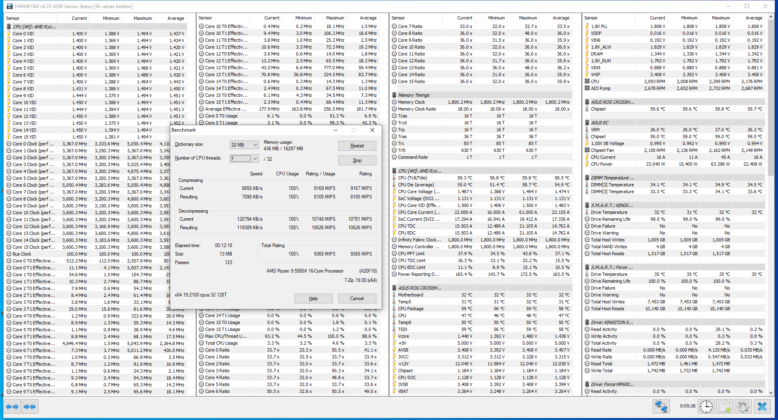Viewport: 778px width, 420px height.
Task: Click Cancel in the Benchmark dialog
Action: (357, 298)
